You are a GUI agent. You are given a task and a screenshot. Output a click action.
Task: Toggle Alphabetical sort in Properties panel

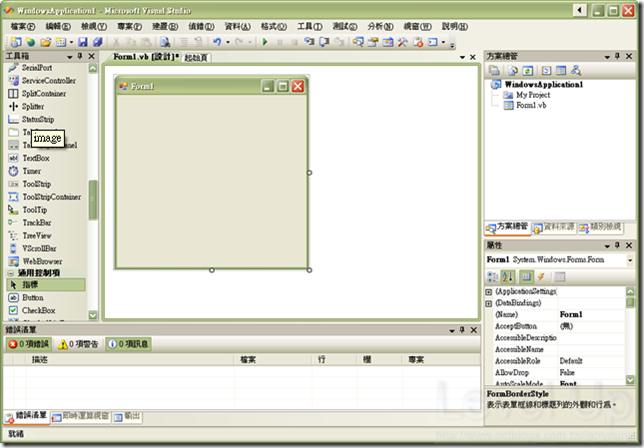point(508,277)
